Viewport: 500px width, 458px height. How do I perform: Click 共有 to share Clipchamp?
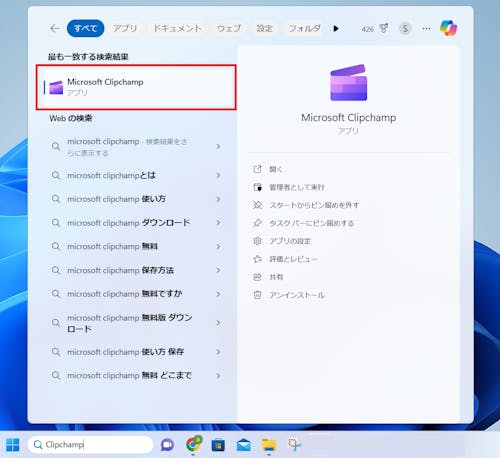coord(276,277)
